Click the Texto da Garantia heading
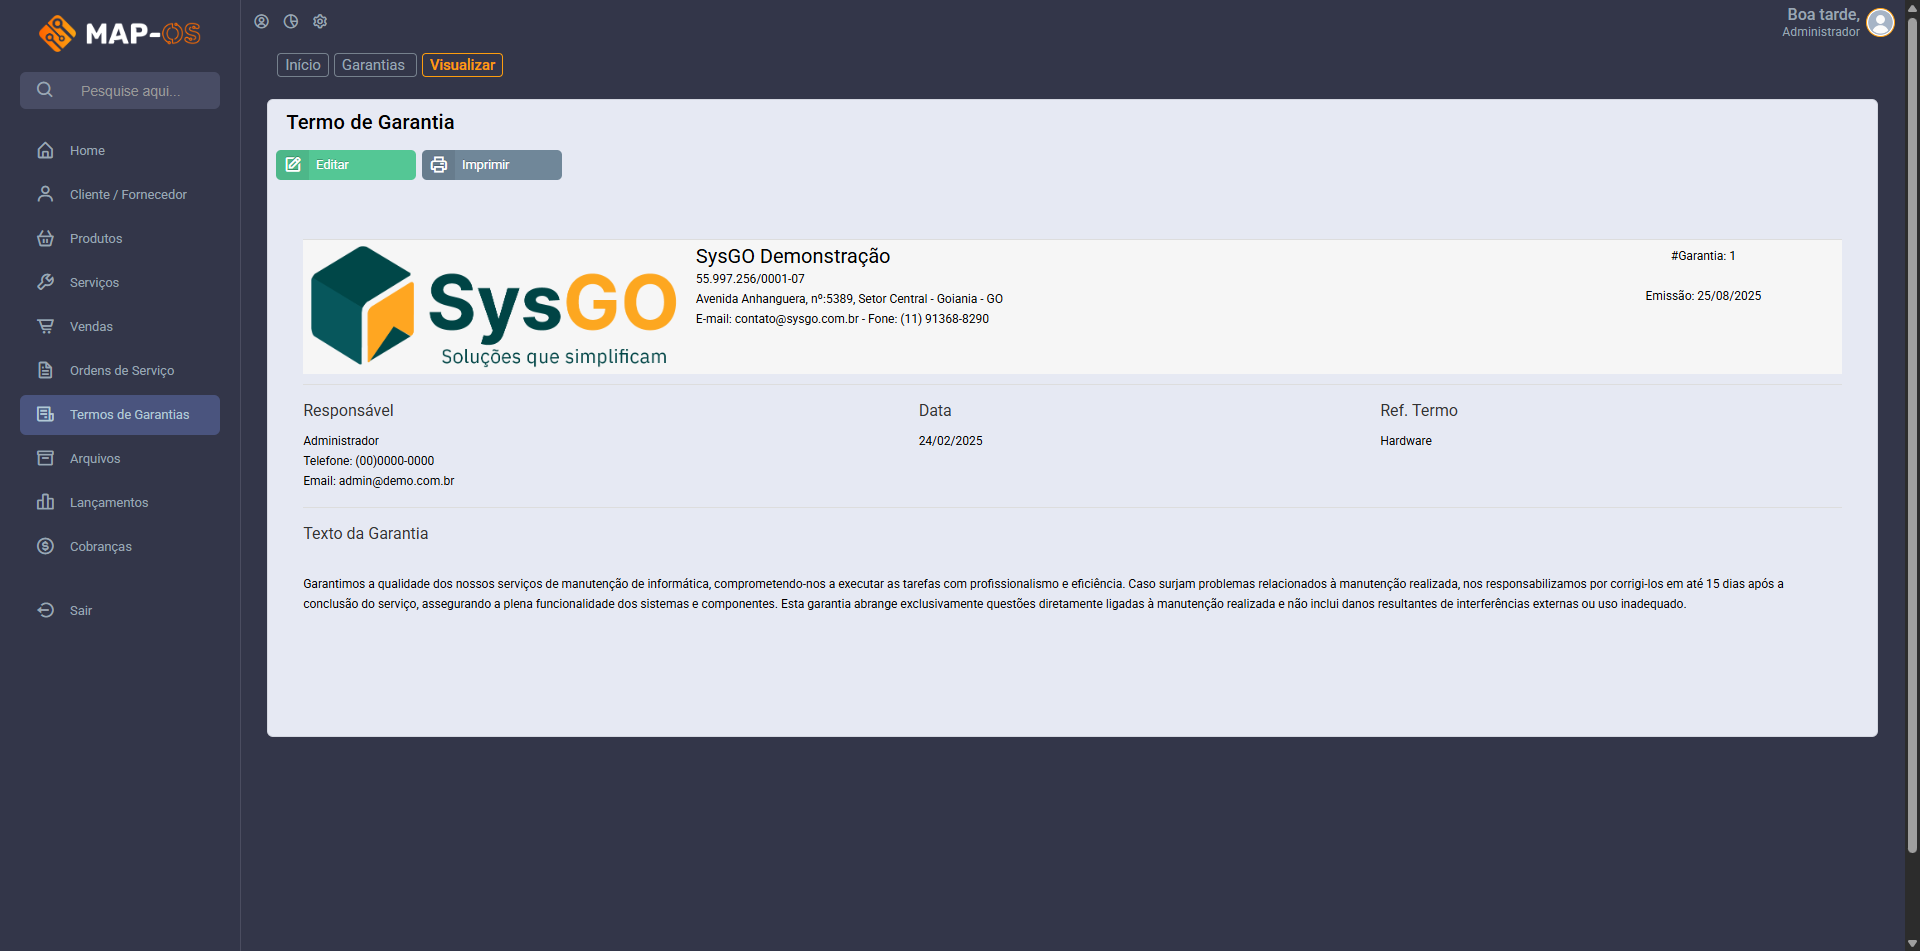The width and height of the screenshot is (1920, 951). click(x=366, y=534)
